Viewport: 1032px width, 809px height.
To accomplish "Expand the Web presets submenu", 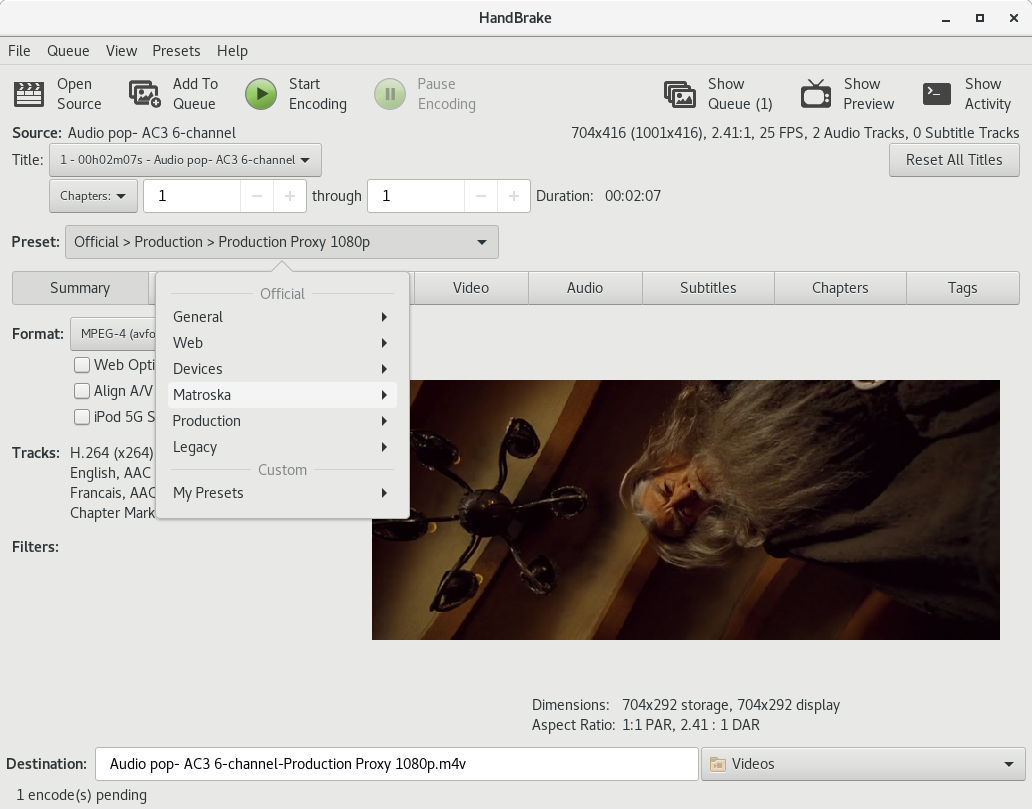I will 282,343.
